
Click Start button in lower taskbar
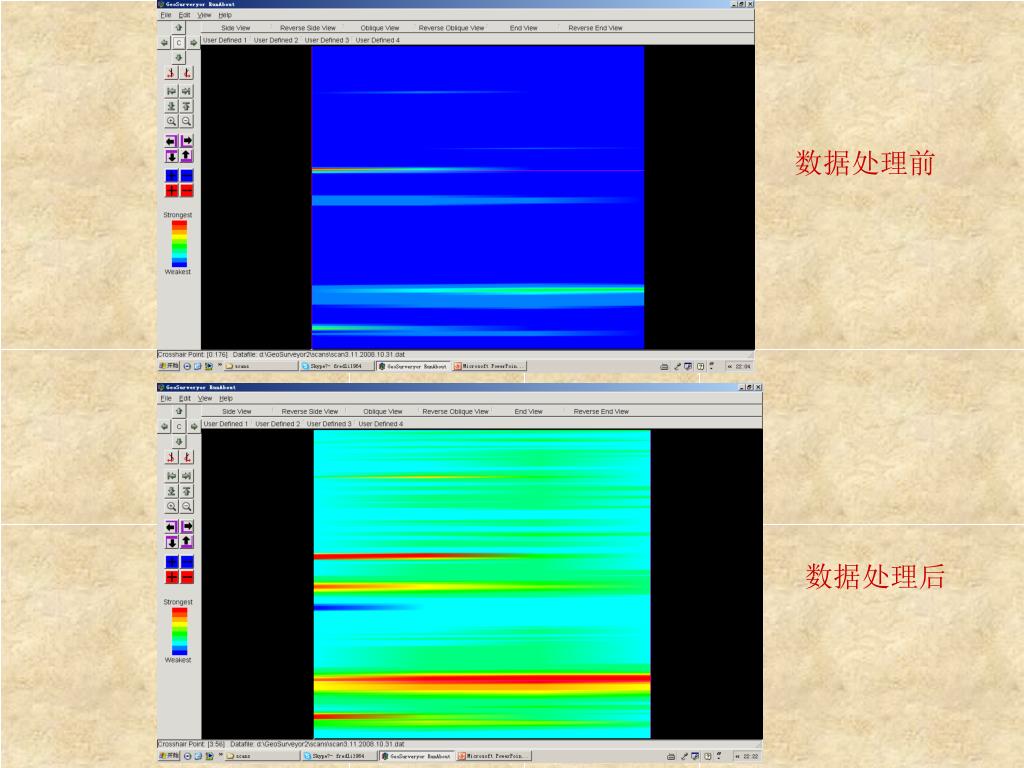[x=170, y=756]
